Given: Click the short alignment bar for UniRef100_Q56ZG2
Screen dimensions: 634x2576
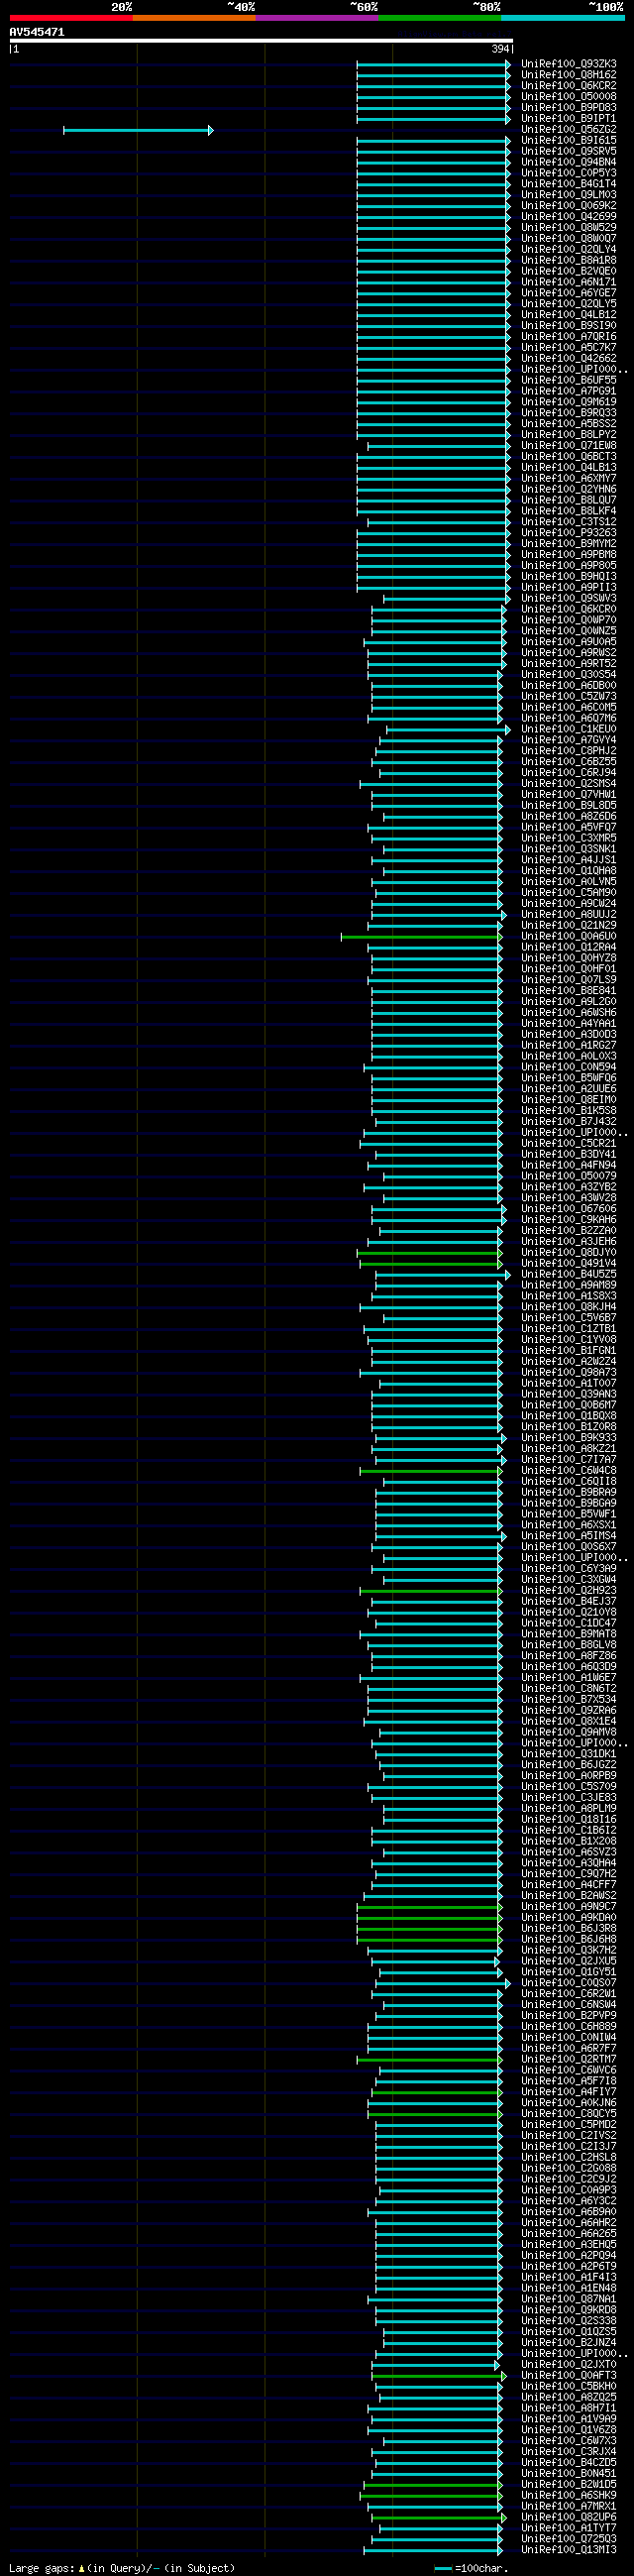Looking at the screenshot, I should 138,130.
